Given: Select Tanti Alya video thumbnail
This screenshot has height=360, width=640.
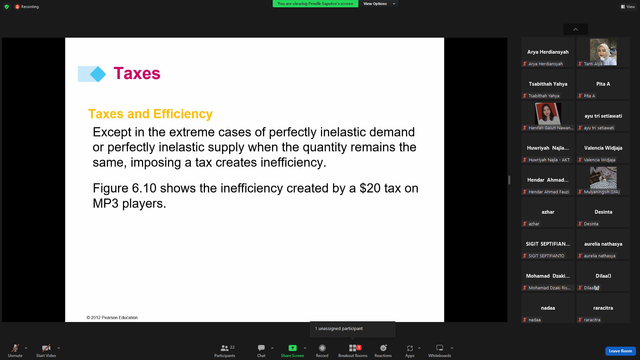Looking at the screenshot, I should [603, 52].
